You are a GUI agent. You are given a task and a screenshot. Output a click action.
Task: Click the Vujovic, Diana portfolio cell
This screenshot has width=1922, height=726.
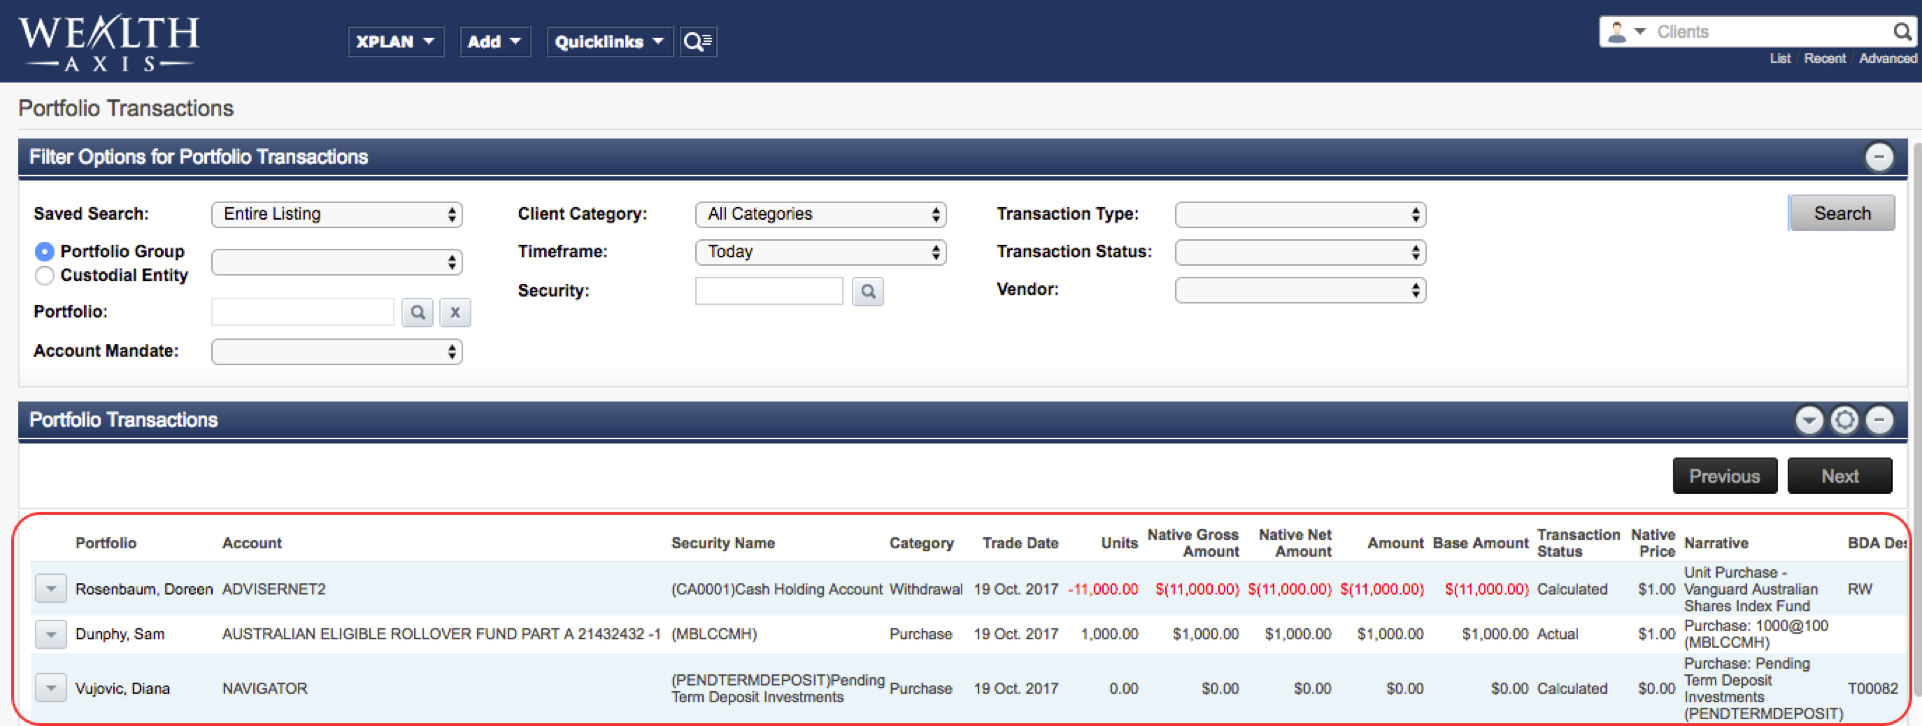click(x=122, y=688)
